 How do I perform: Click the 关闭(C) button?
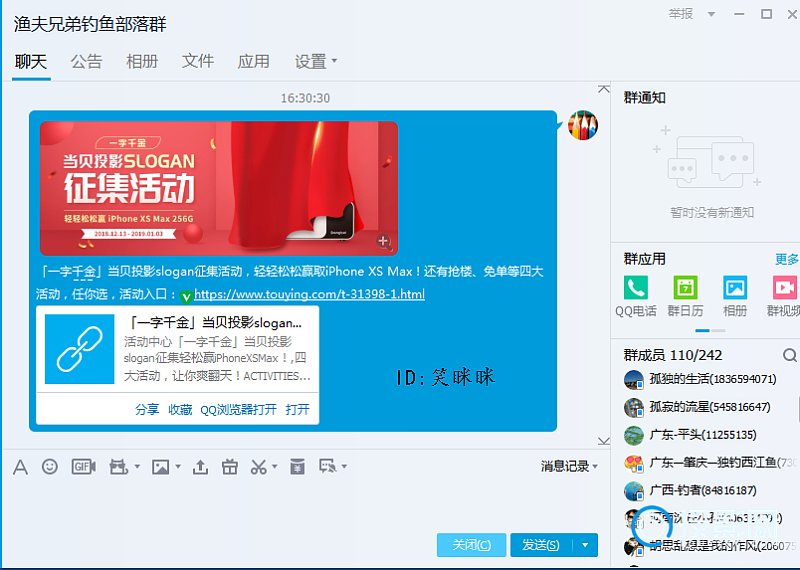tap(471, 545)
